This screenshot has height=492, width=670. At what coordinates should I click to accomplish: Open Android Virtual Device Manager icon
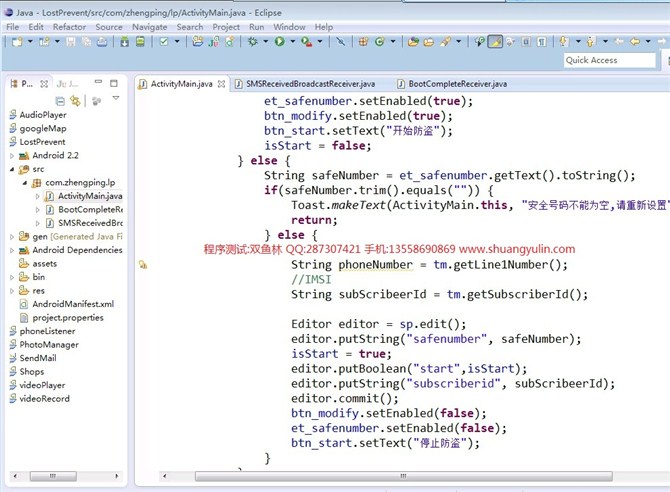140,41
